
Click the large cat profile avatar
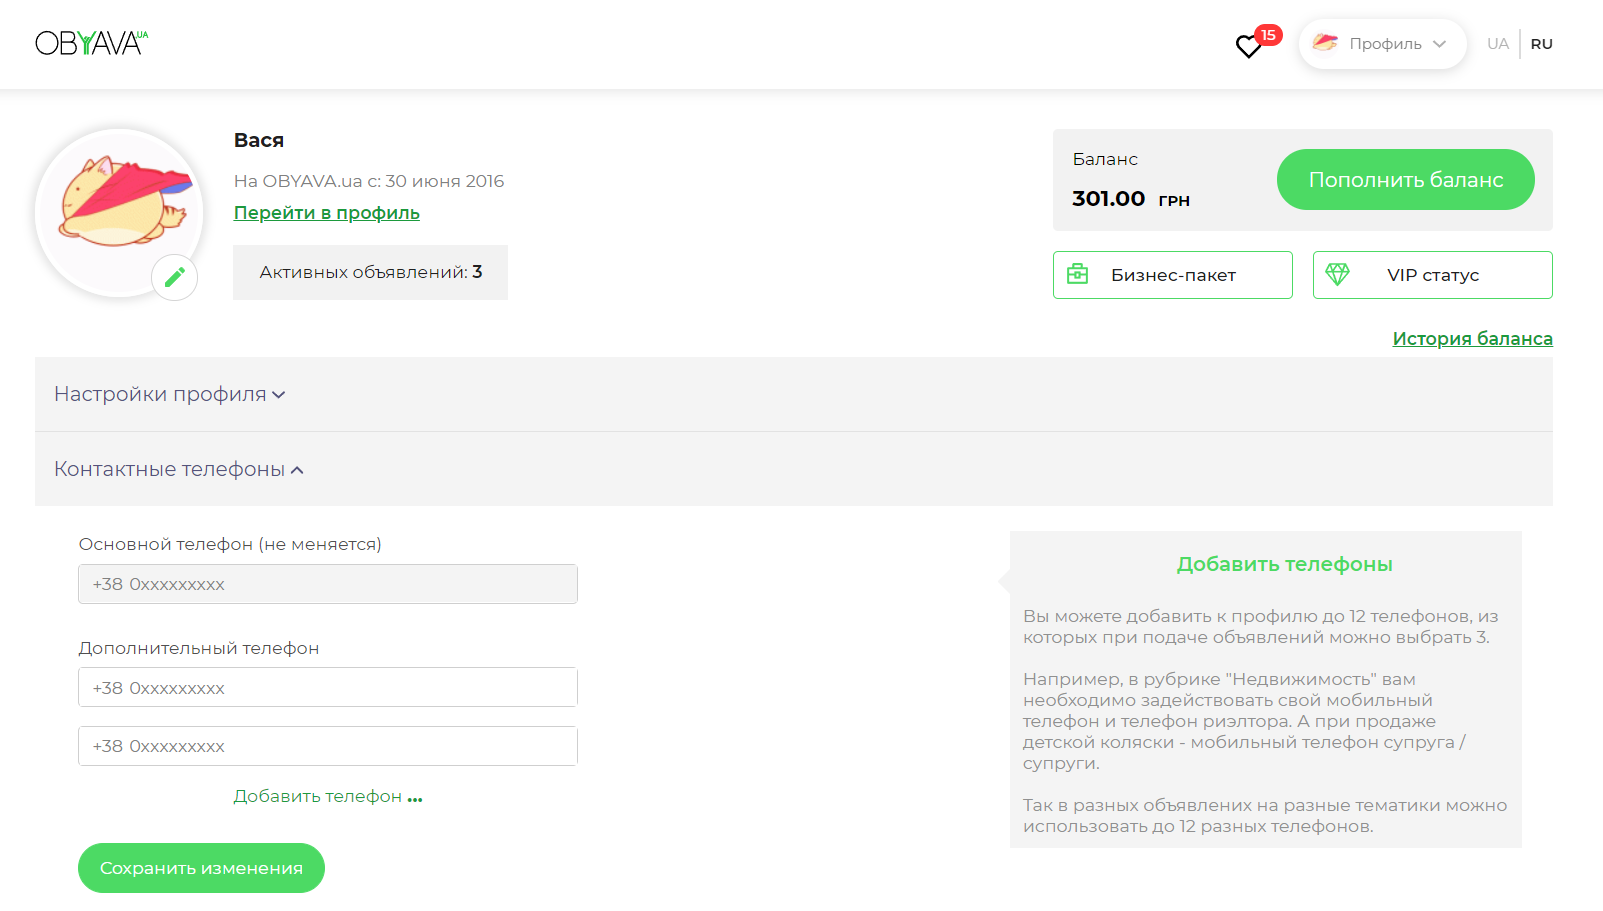[120, 209]
